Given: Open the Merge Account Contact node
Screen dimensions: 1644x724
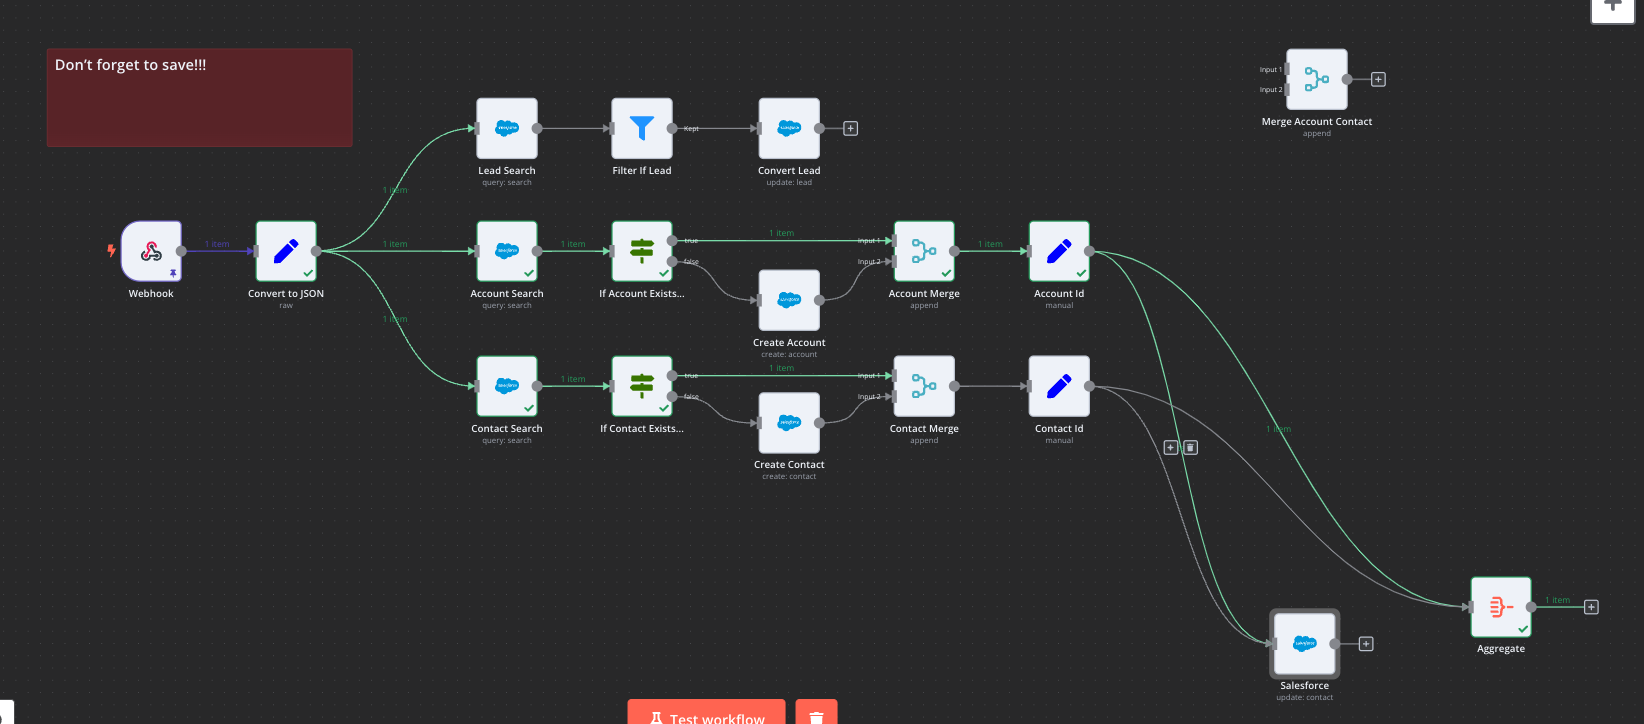Looking at the screenshot, I should [x=1317, y=79].
